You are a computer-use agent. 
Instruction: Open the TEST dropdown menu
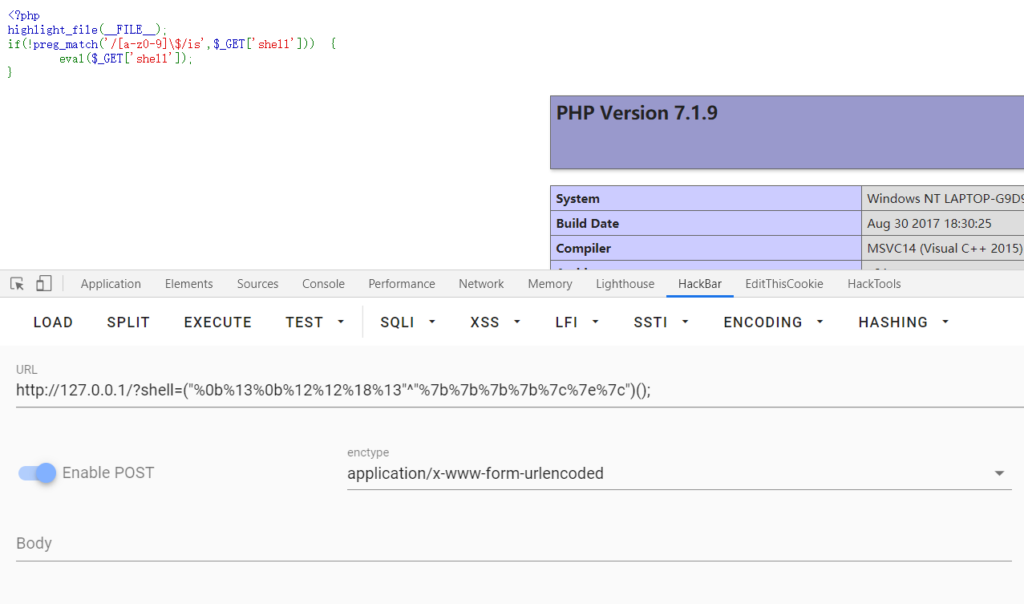click(x=315, y=323)
